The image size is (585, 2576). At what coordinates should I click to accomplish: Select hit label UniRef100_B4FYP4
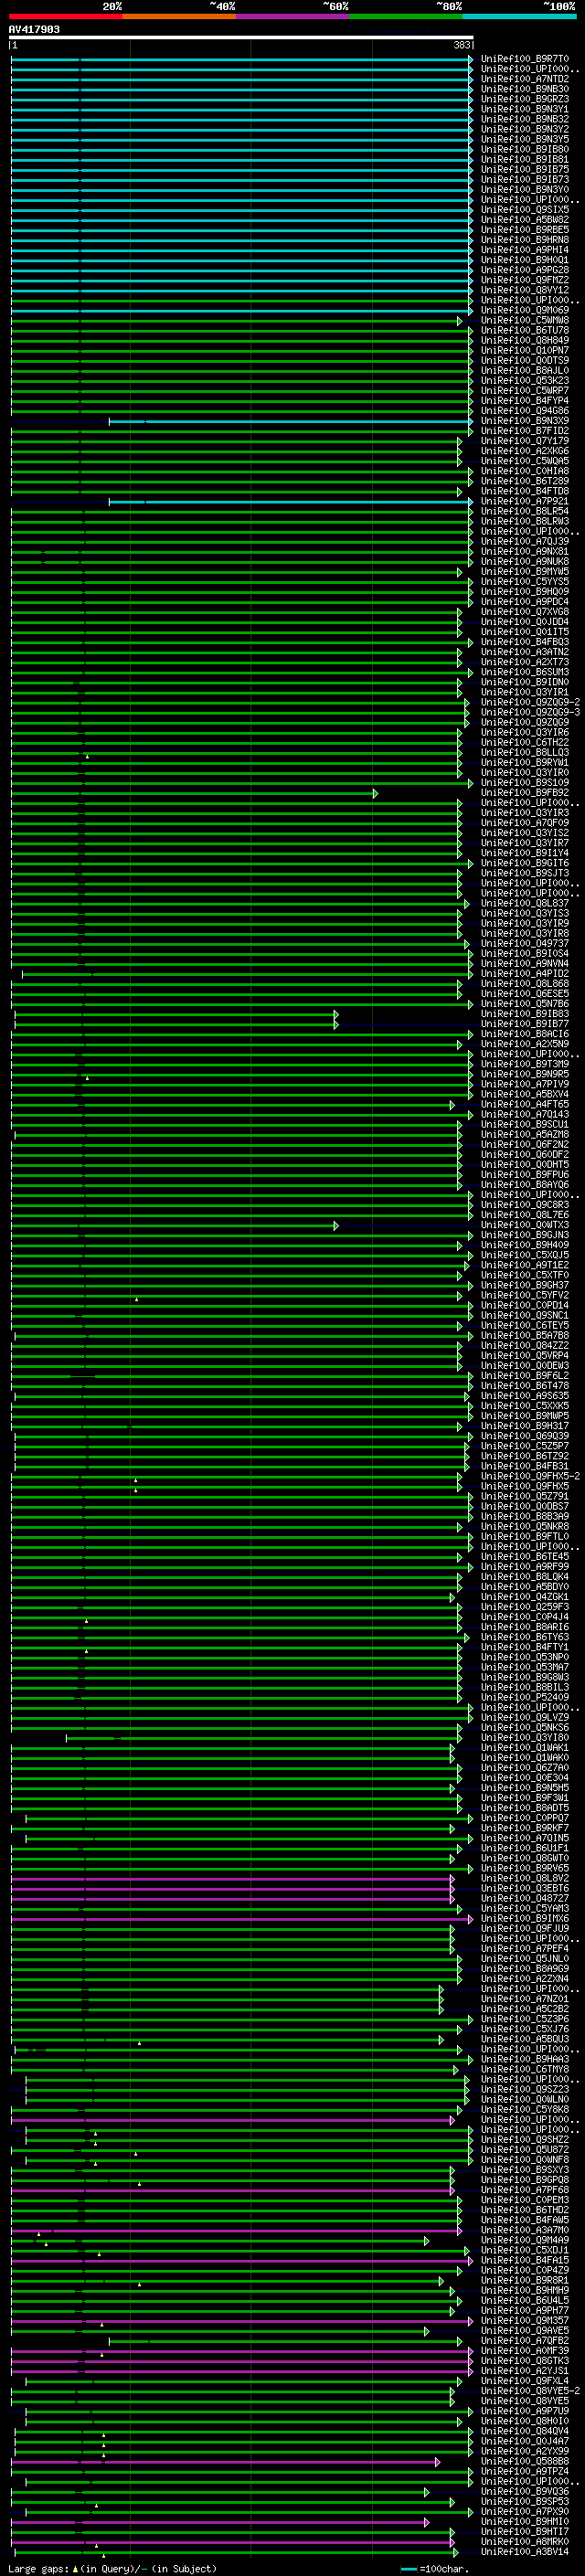click(x=525, y=401)
